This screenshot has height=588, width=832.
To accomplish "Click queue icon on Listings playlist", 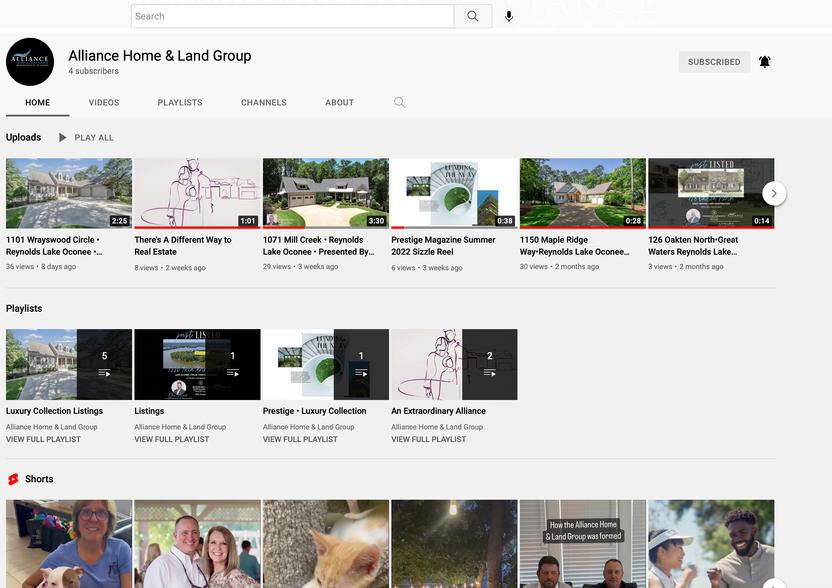I will [x=232, y=373].
